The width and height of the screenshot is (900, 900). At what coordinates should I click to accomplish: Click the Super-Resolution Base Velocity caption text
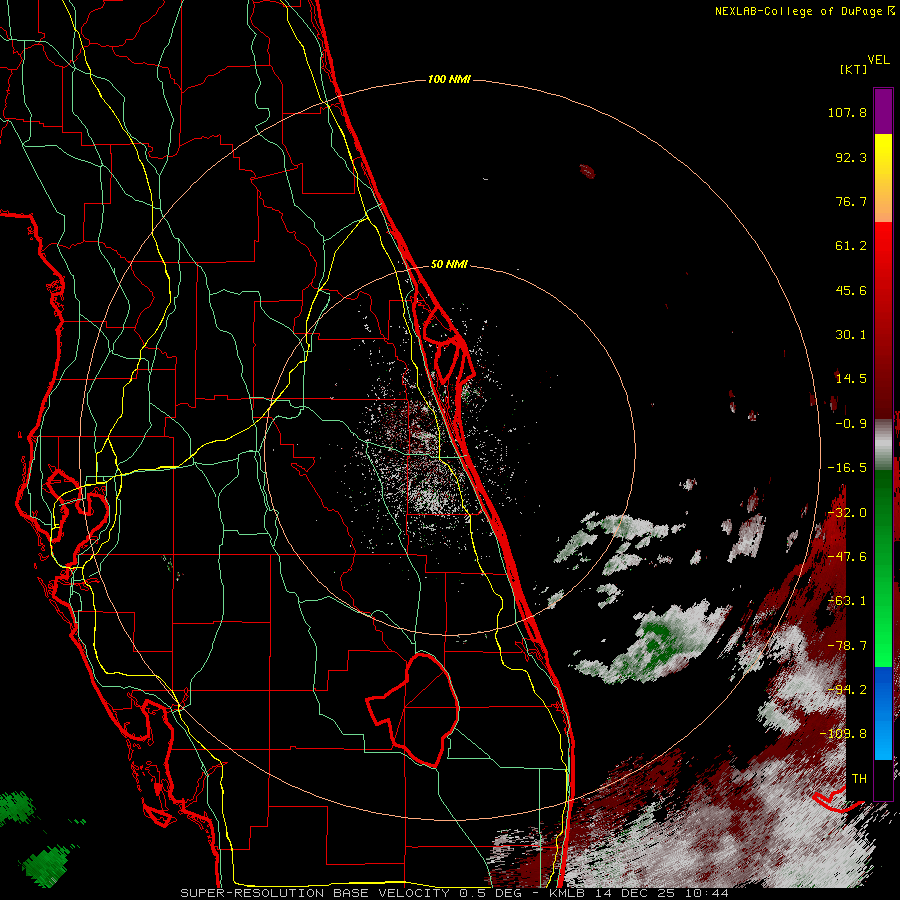pyautogui.click(x=455, y=893)
